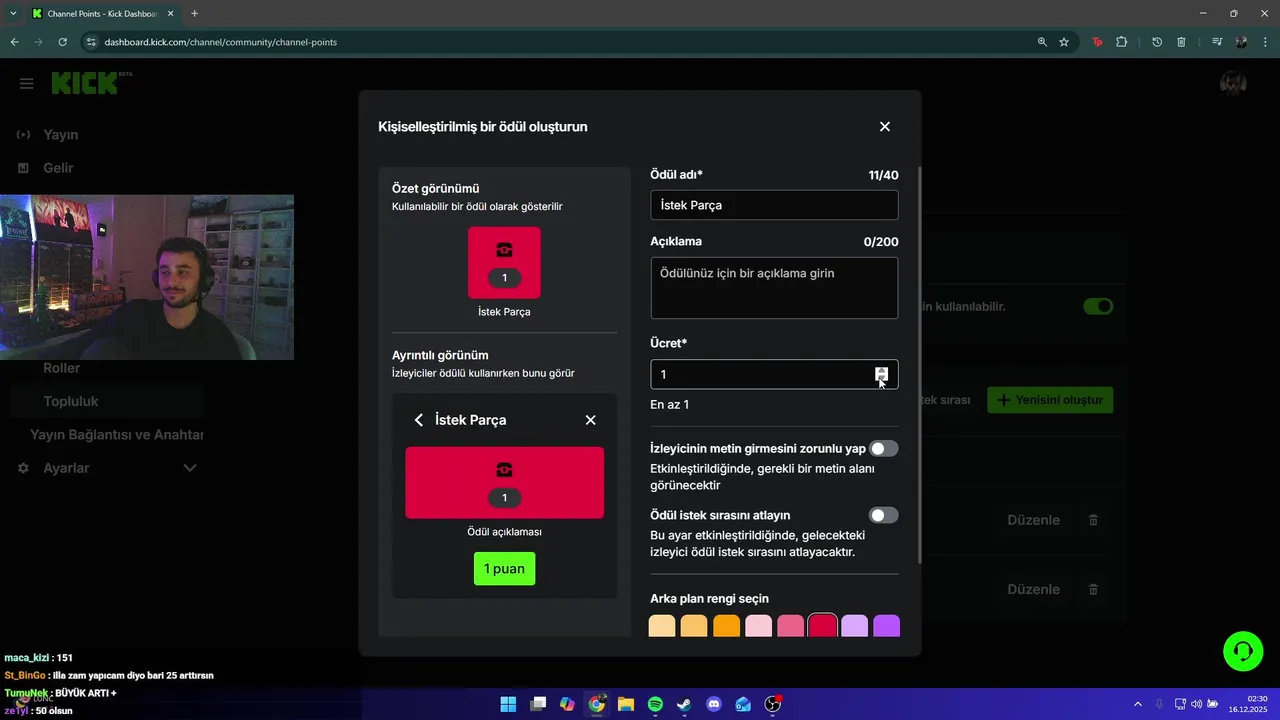Reload the page with the refresh icon
This screenshot has height=720, width=1280.
point(62,42)
